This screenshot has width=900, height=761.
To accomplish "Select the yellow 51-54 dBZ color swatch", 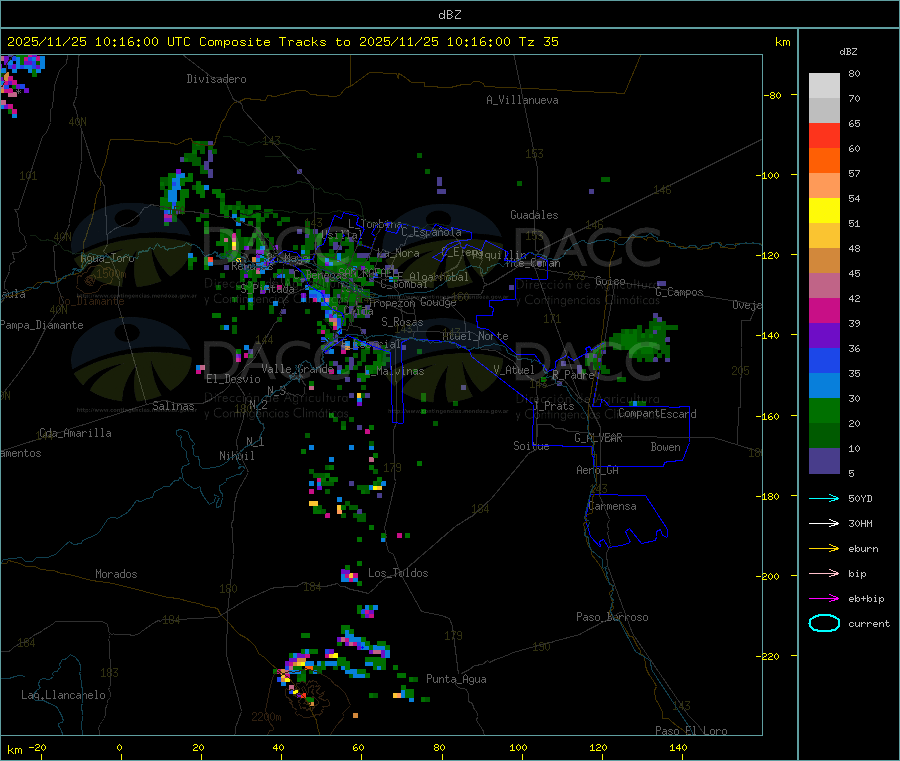I will click(824, 211).
